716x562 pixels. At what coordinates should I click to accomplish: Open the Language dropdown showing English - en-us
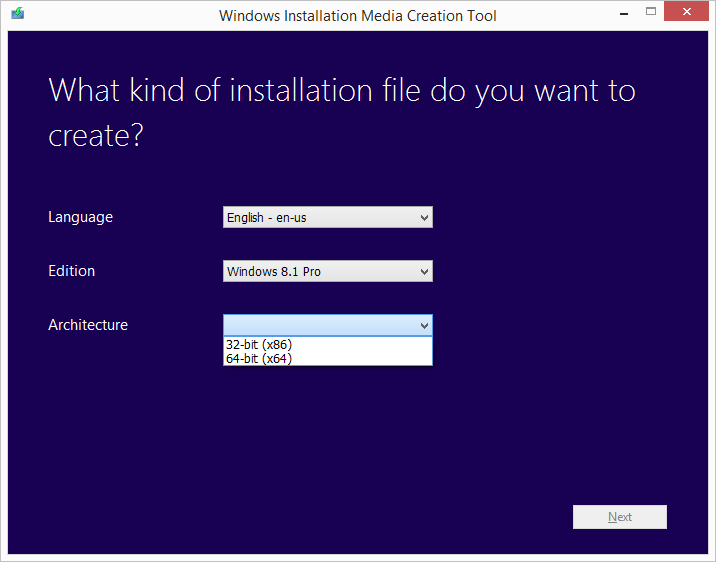coord(327,217)
